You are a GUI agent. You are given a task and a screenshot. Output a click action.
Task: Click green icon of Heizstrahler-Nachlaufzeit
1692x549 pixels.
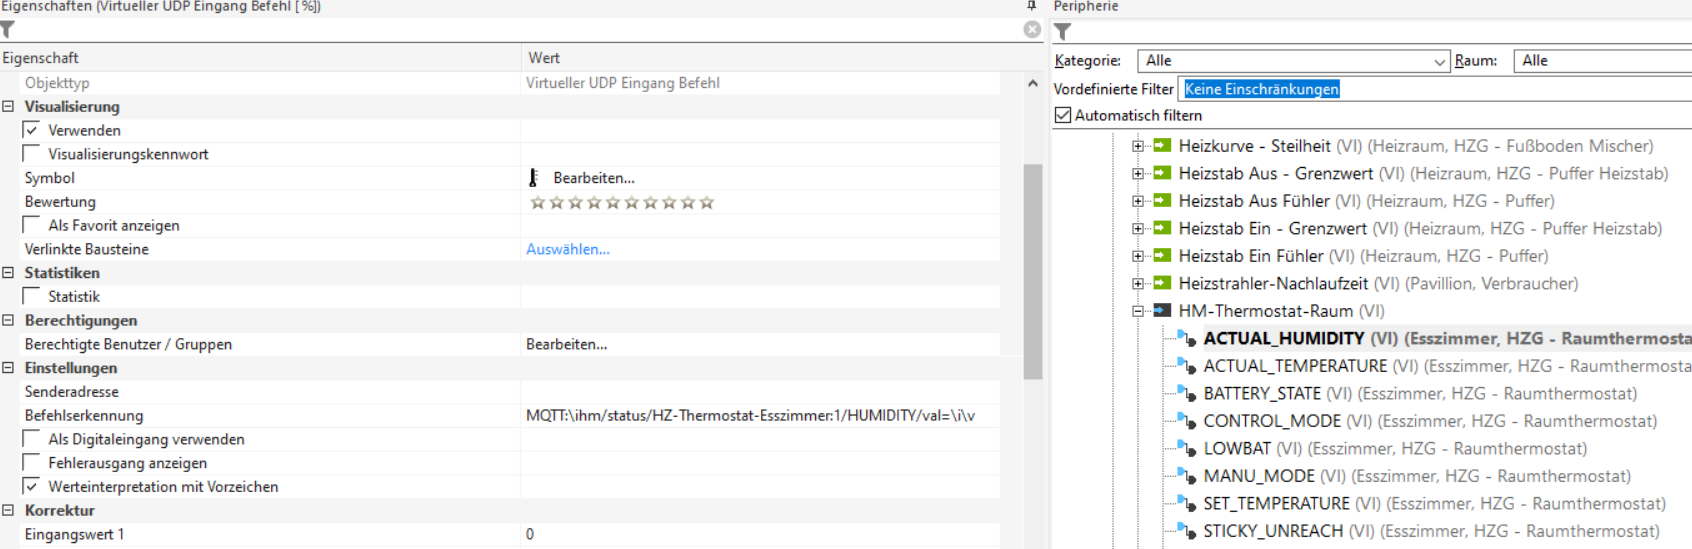point(1162,283)
